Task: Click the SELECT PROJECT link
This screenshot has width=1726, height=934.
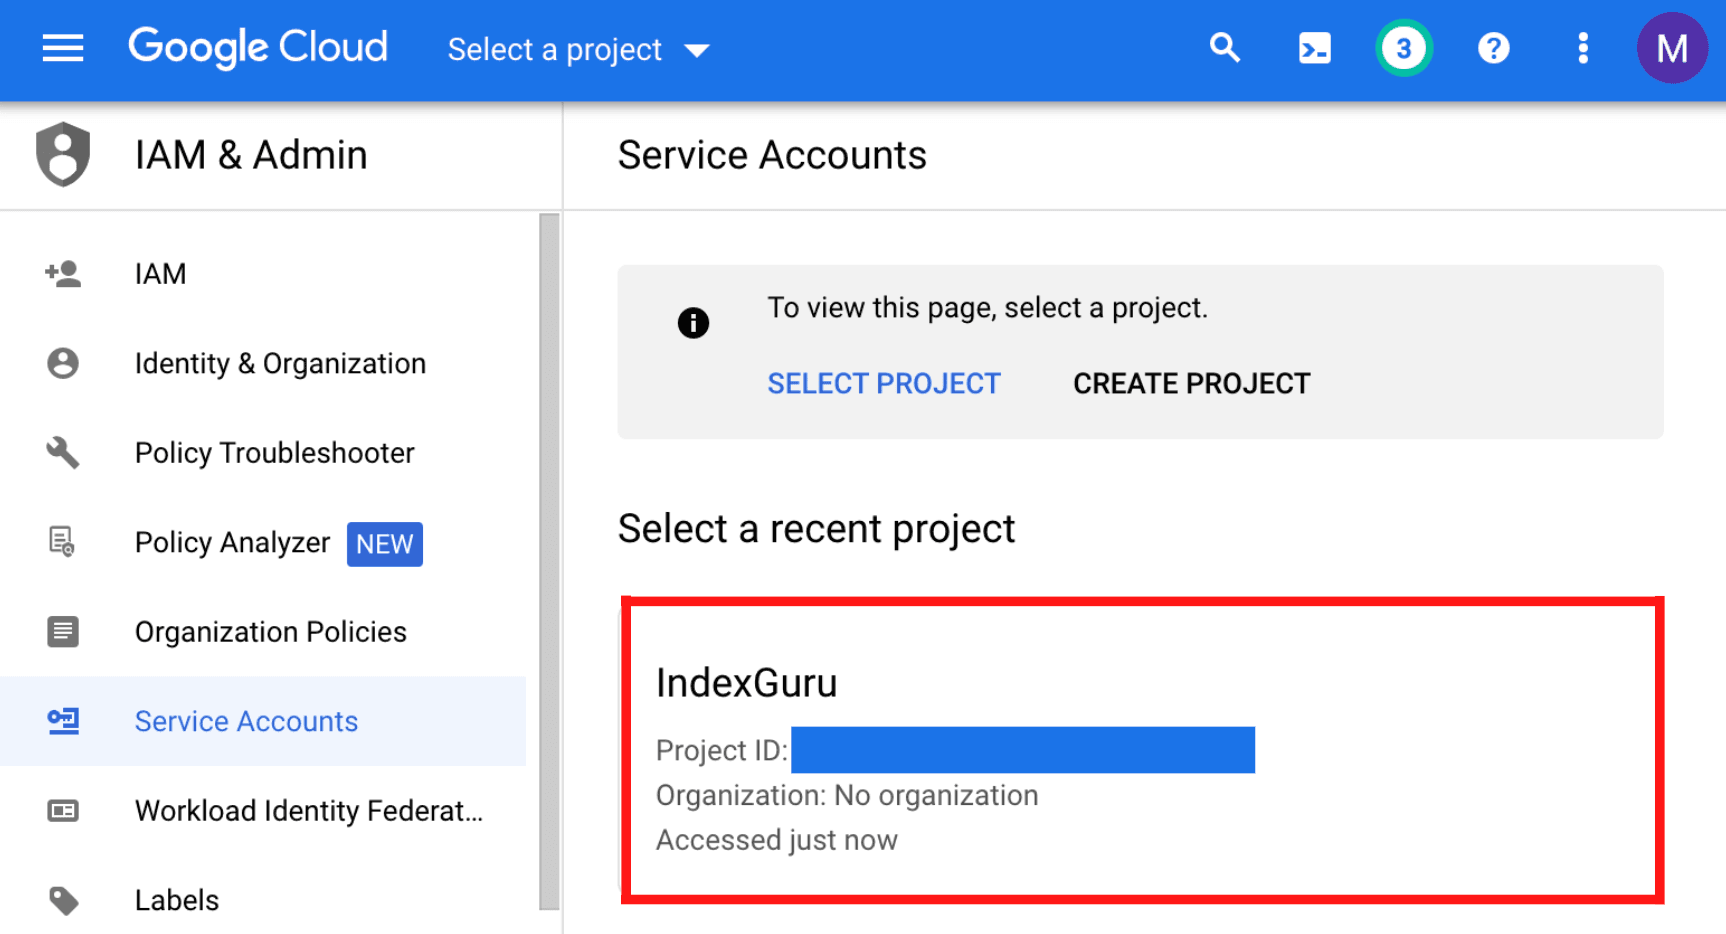Action: [x=884, y=383]
